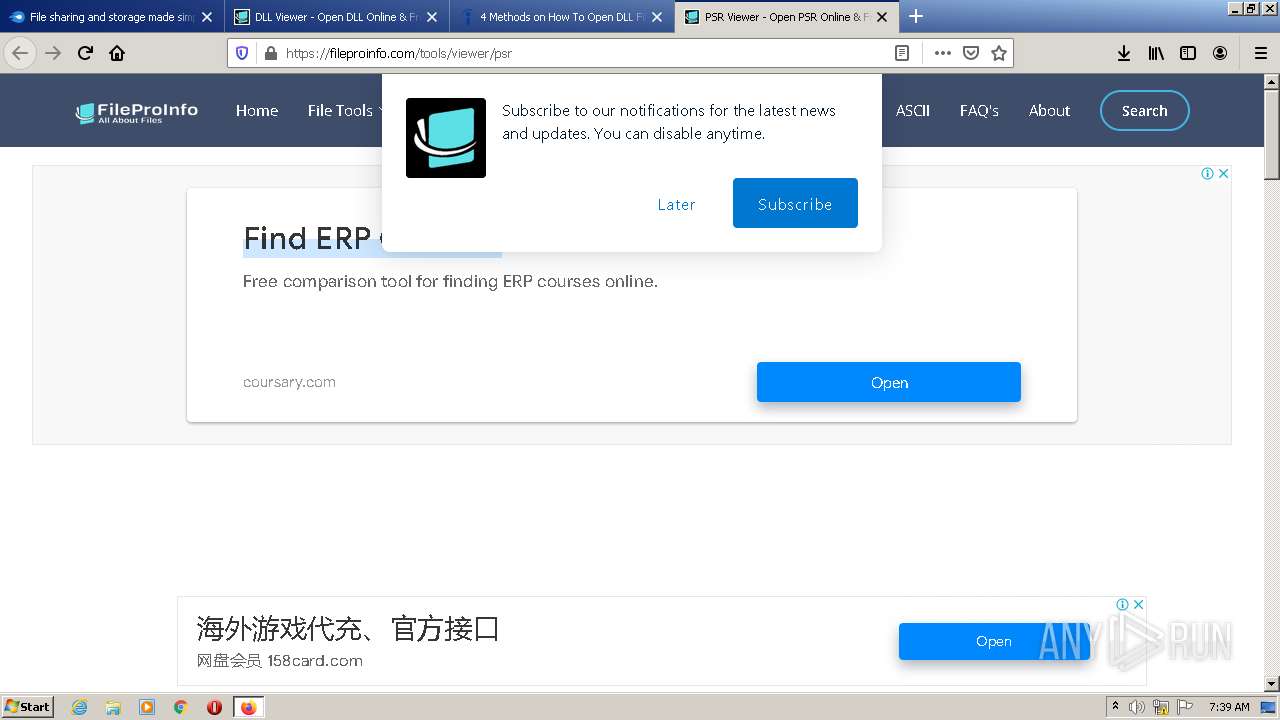
Task: Click Open on the 158card ad
Action: click(x=994, y=641)
